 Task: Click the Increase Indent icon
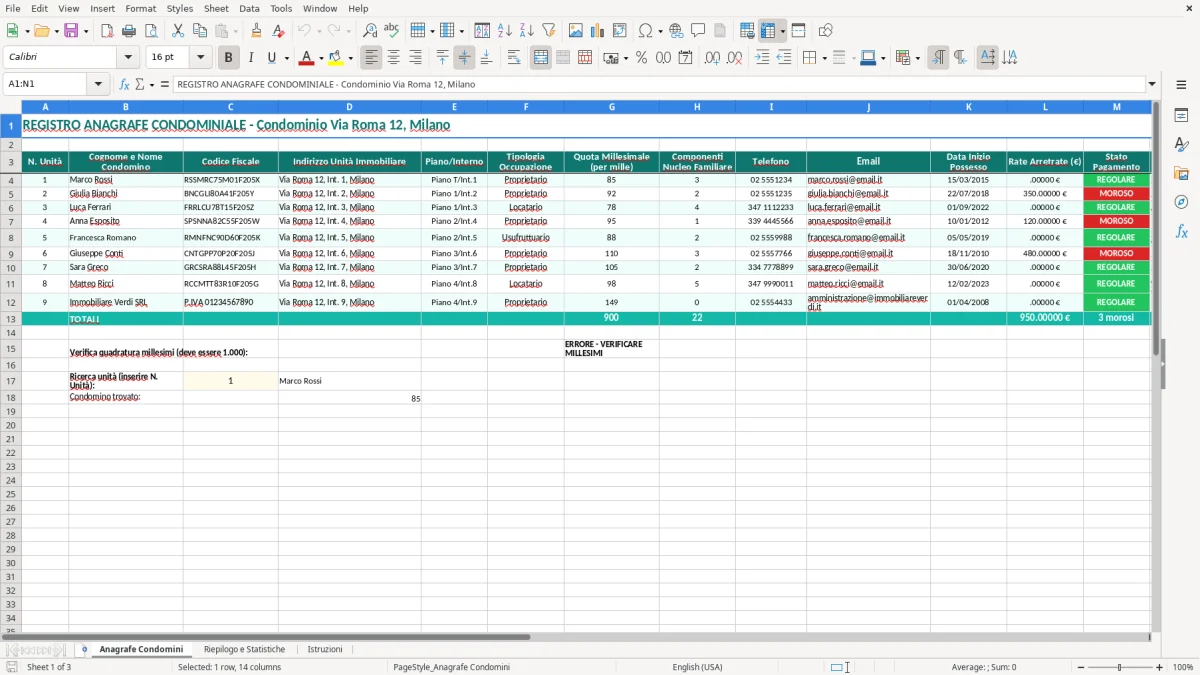pyautogui.click(x=762, y=58)
